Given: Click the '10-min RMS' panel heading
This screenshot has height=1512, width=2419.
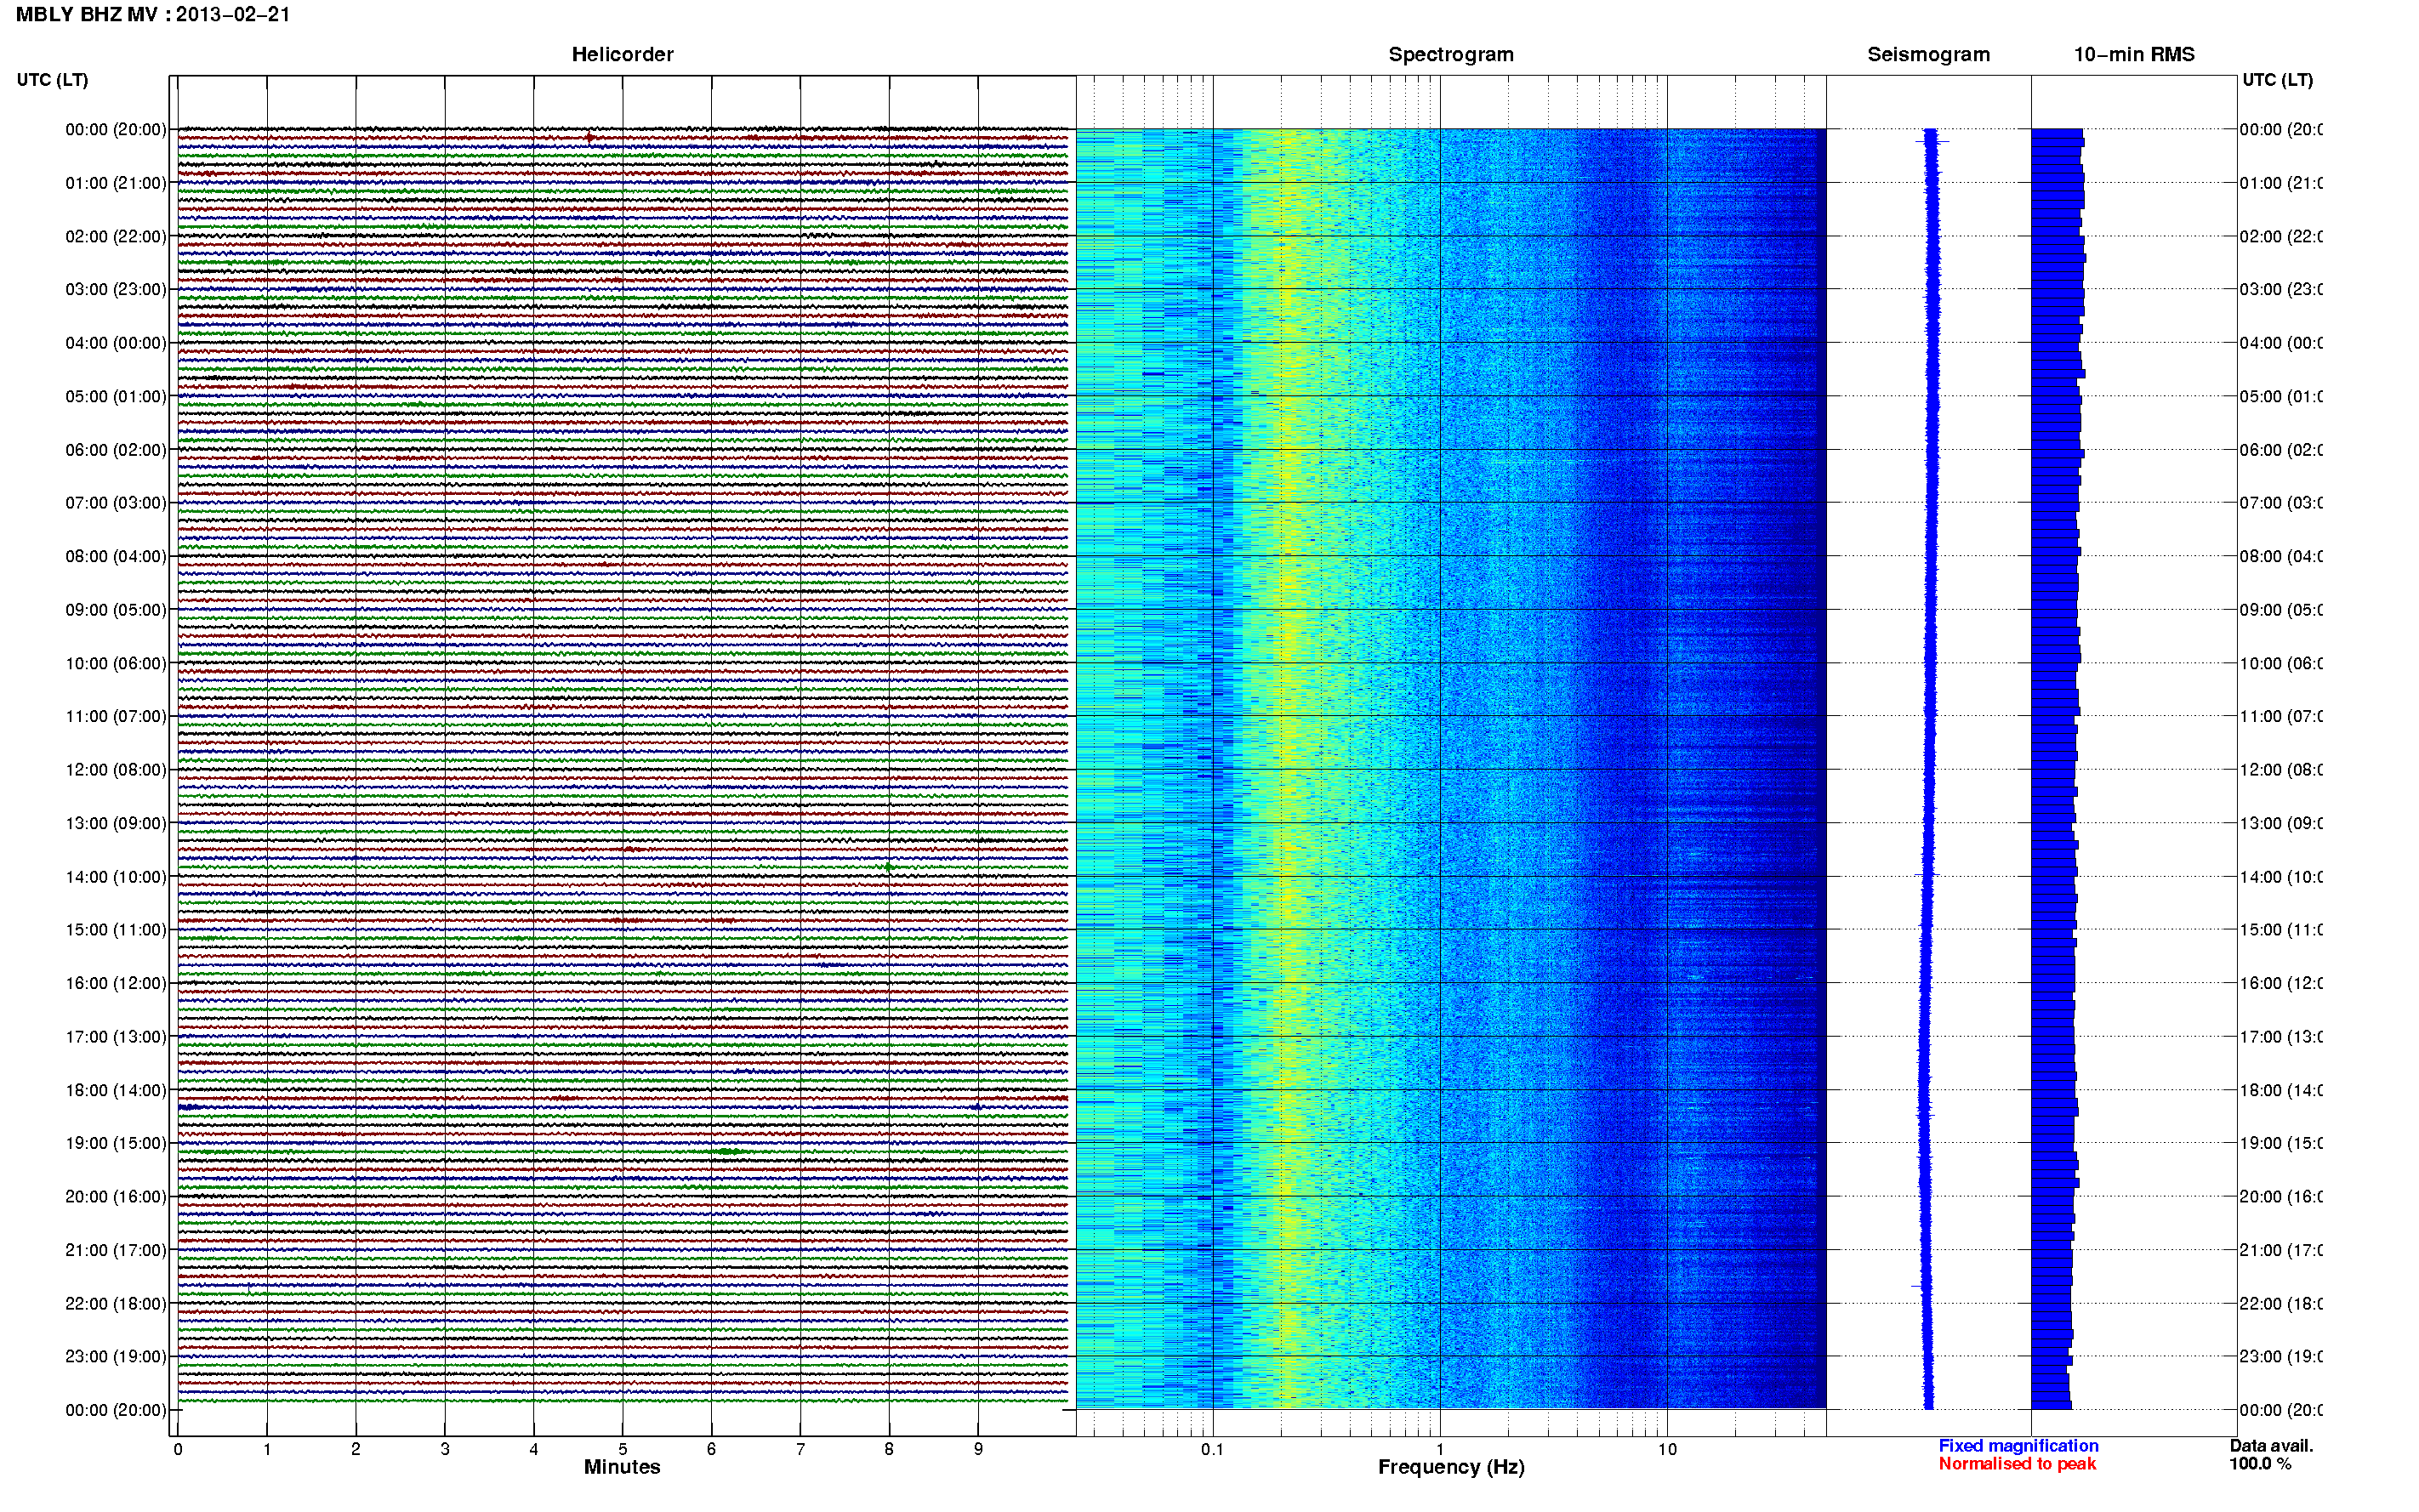Looking at the screenshot, I should pos(2134,55).
